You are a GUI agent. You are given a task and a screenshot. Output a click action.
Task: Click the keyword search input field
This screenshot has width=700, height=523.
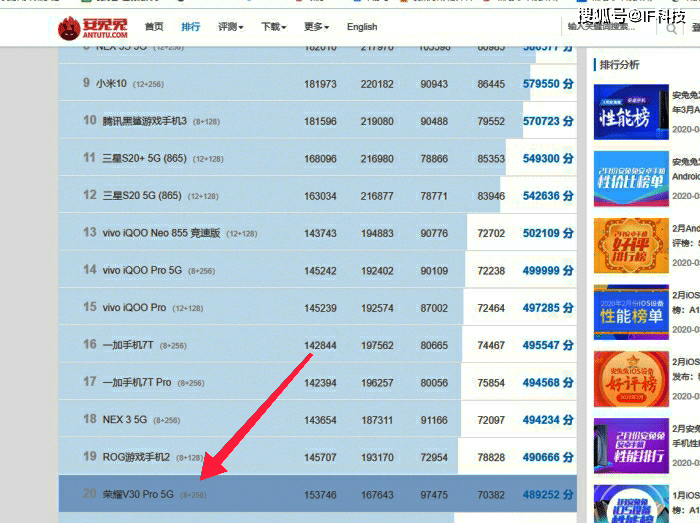[x=608, y=27]
